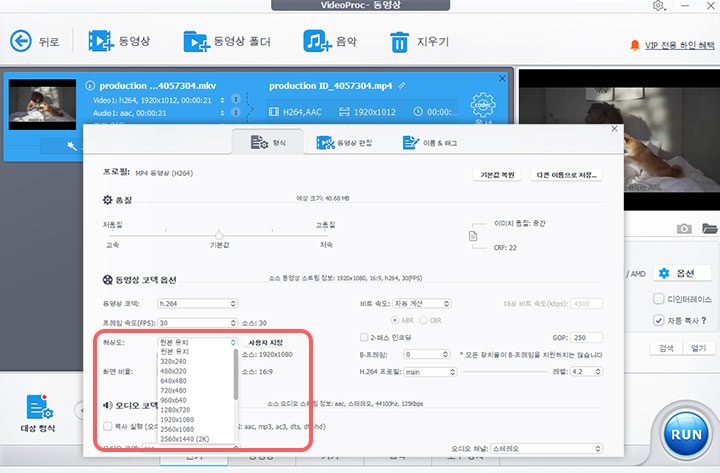Viewport: 720px width, 473px height.
Task: Toggle the 디인터레이스 checkbox
Action: click(x=658, y=299)
